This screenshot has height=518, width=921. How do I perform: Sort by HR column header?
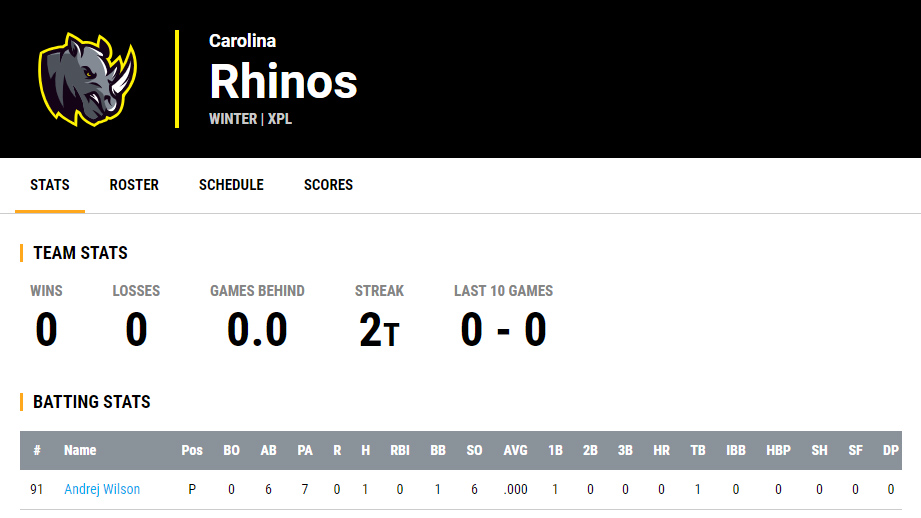661,450
